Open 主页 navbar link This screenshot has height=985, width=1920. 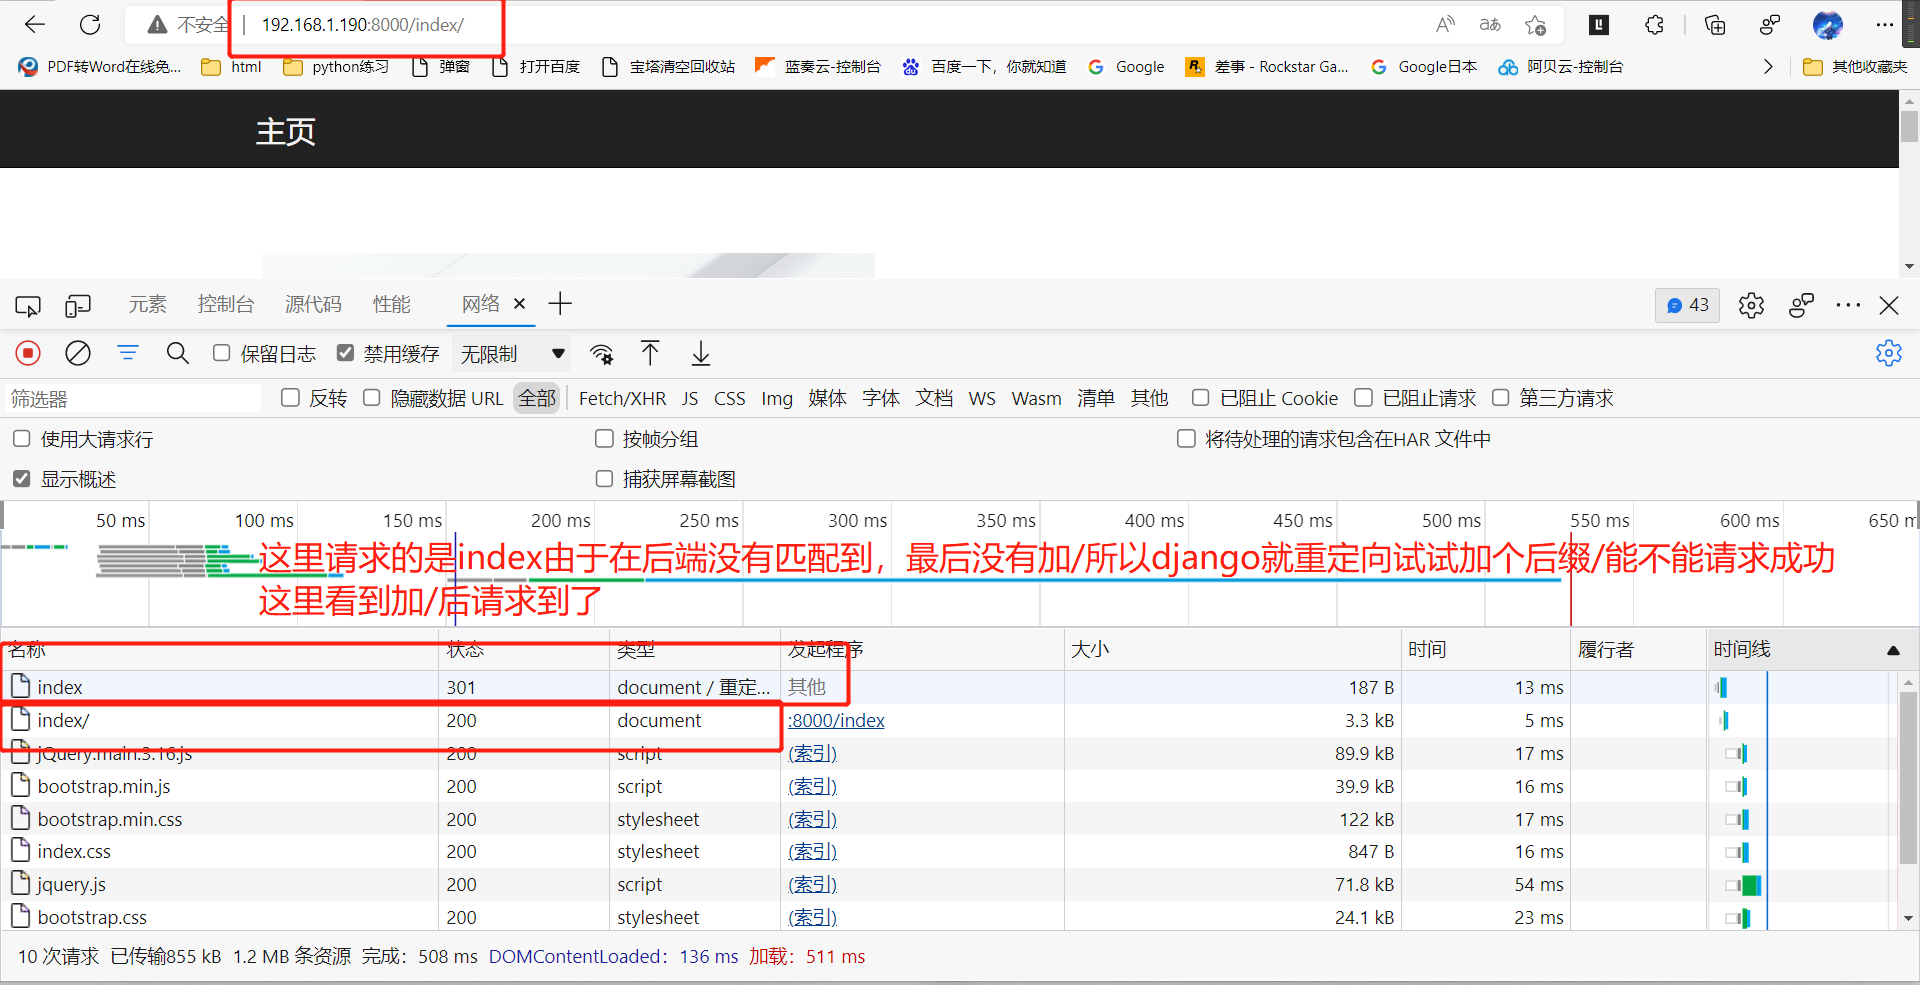tap(285, 131)
